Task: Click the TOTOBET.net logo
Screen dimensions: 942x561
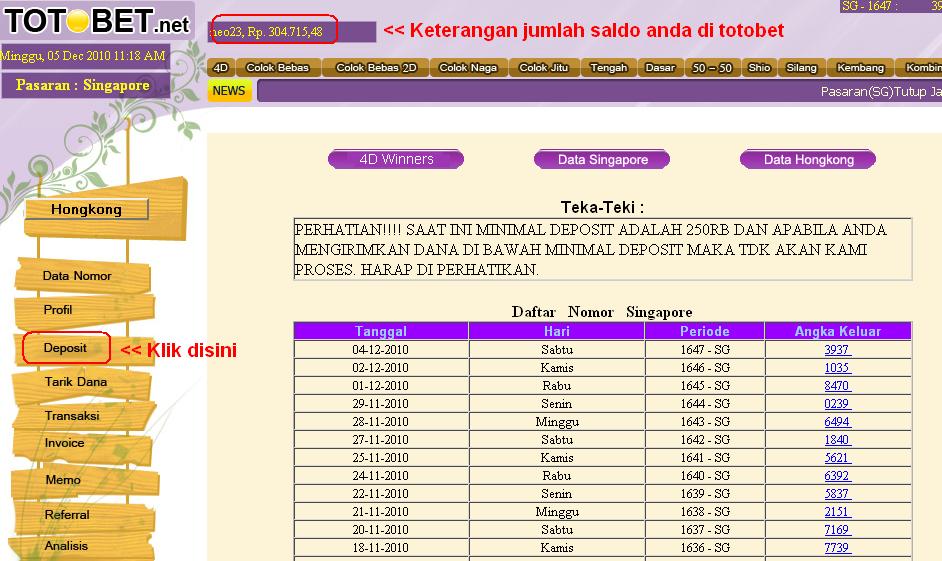Action: click(97, 21)
